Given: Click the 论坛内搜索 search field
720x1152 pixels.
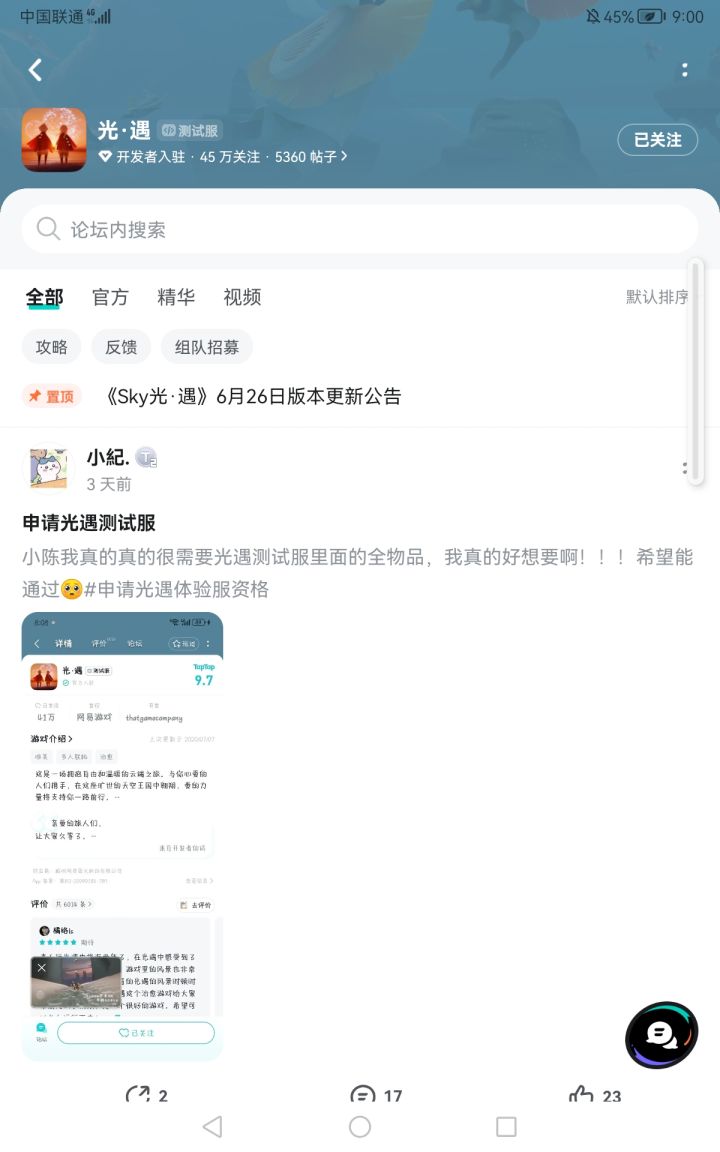Looking at the screenshot, I should coord(360,229).
